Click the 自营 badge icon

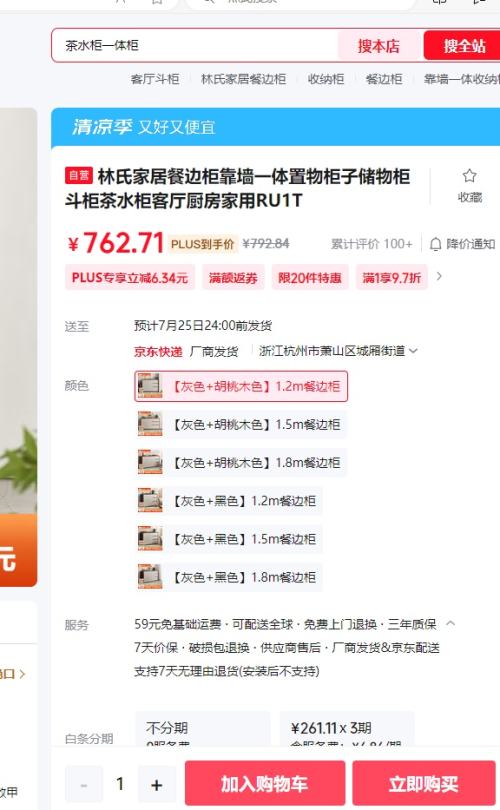click(79, 176)
